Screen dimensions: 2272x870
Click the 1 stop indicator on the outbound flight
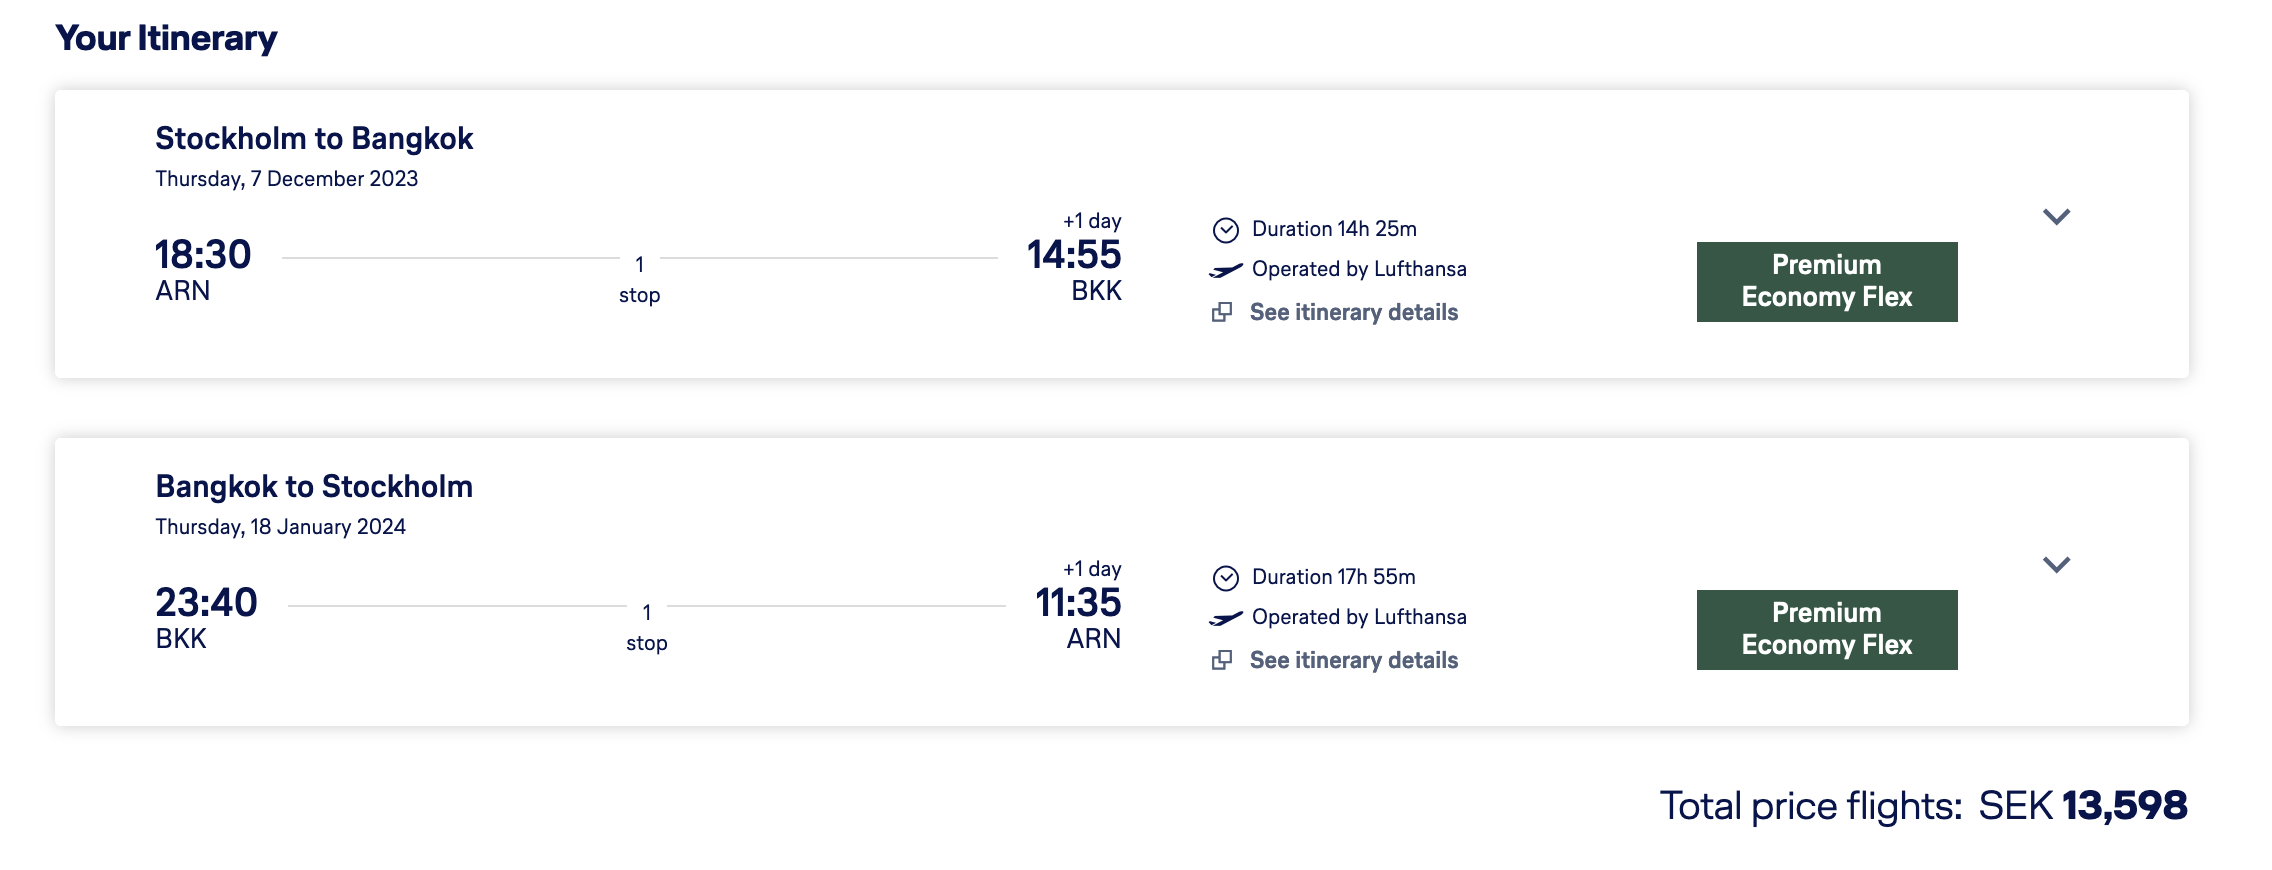pyautogui.click(x=640, y=279)
